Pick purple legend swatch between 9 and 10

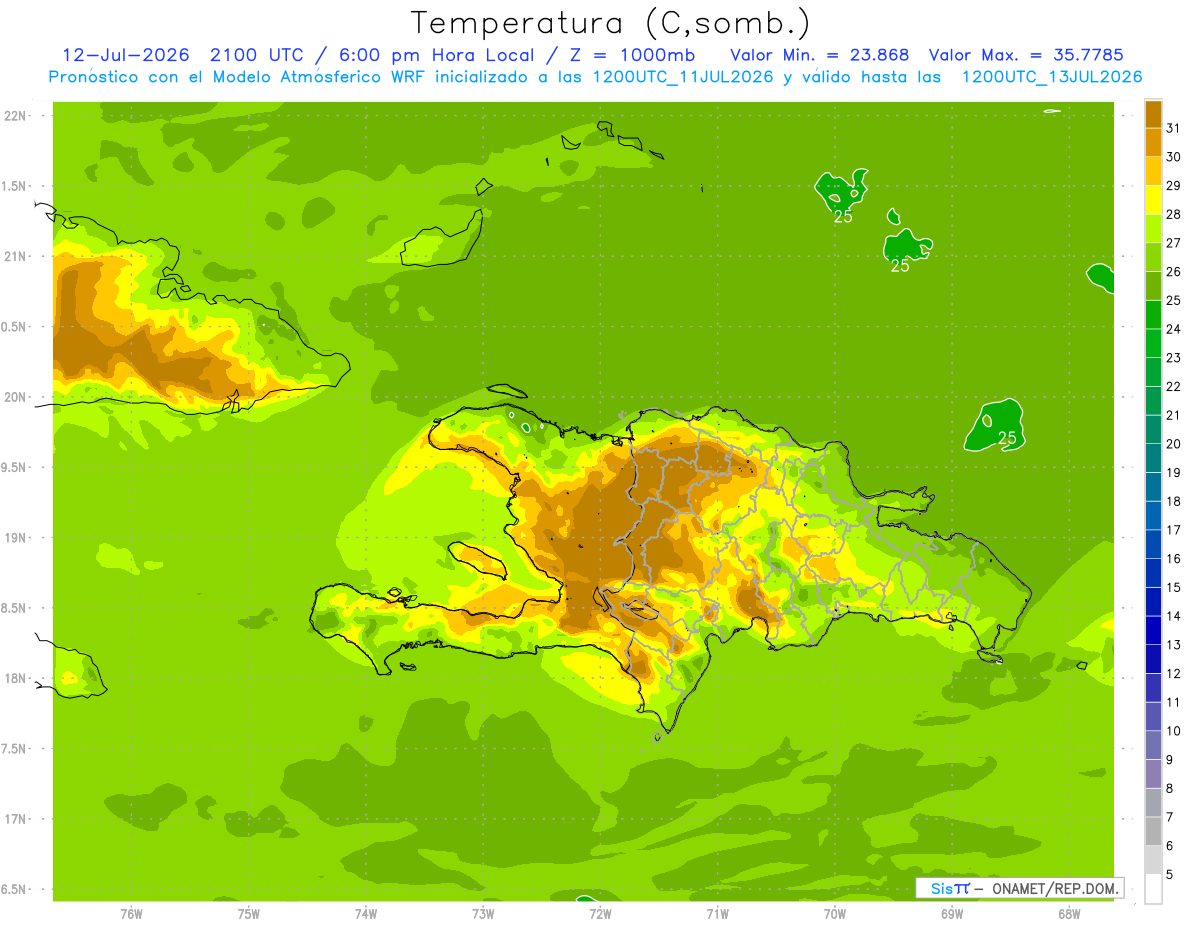coord(1153,745)
